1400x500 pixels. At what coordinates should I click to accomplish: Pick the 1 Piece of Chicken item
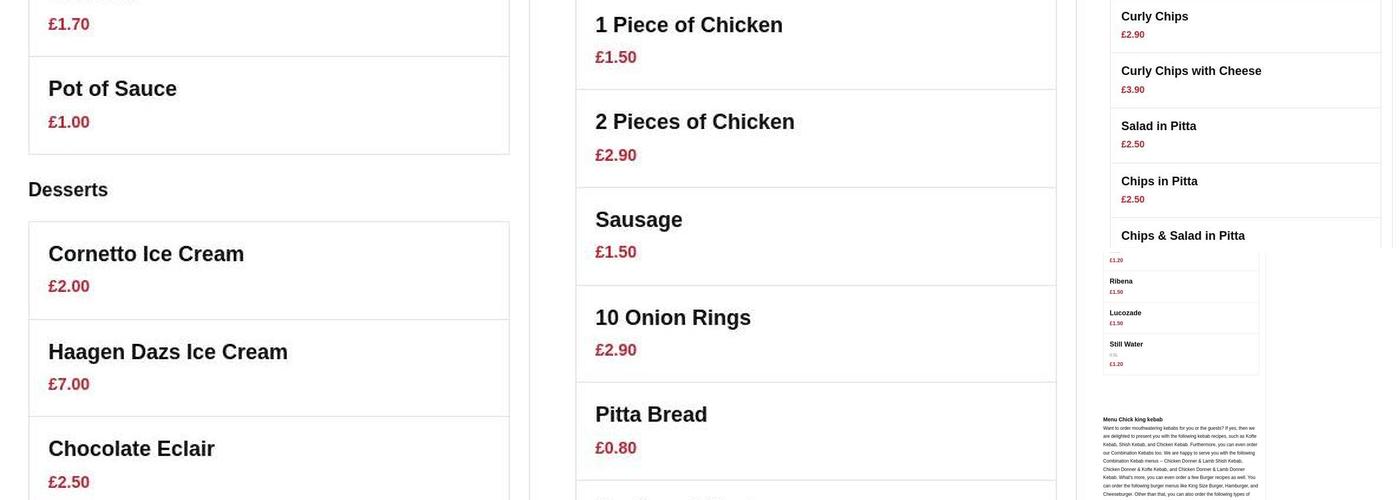(689, 25)
